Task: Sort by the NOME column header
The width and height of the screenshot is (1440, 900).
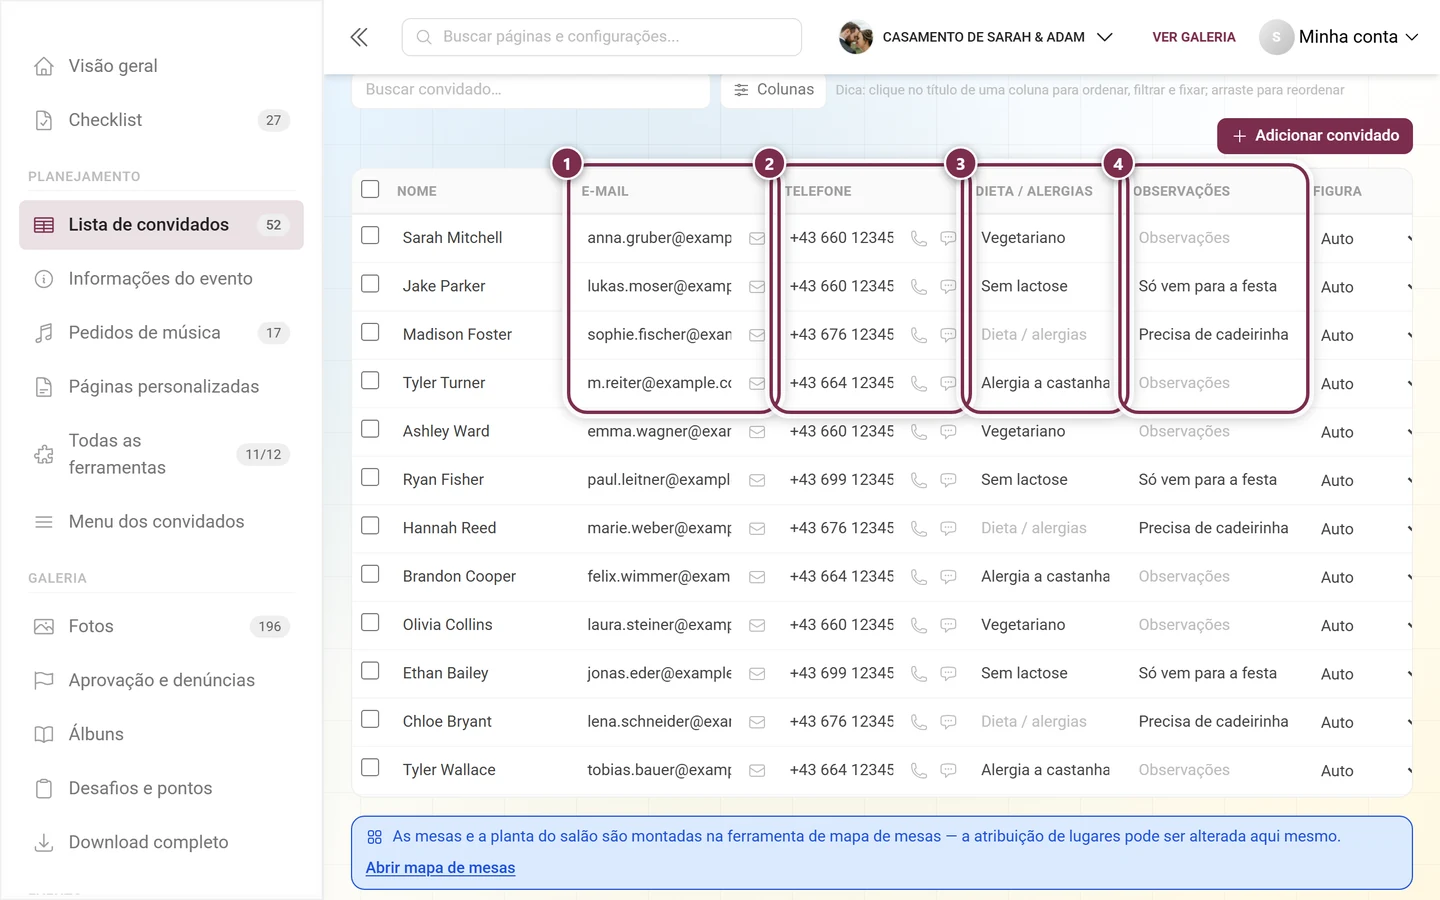Action: tap(417, 191)
